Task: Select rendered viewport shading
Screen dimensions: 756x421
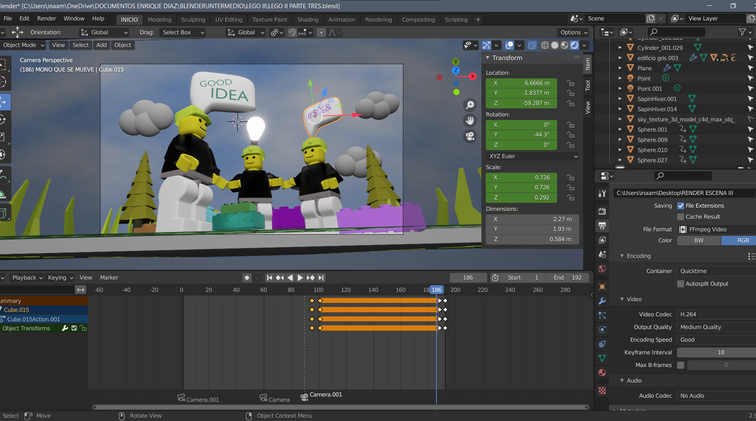Action: [574, 45]
